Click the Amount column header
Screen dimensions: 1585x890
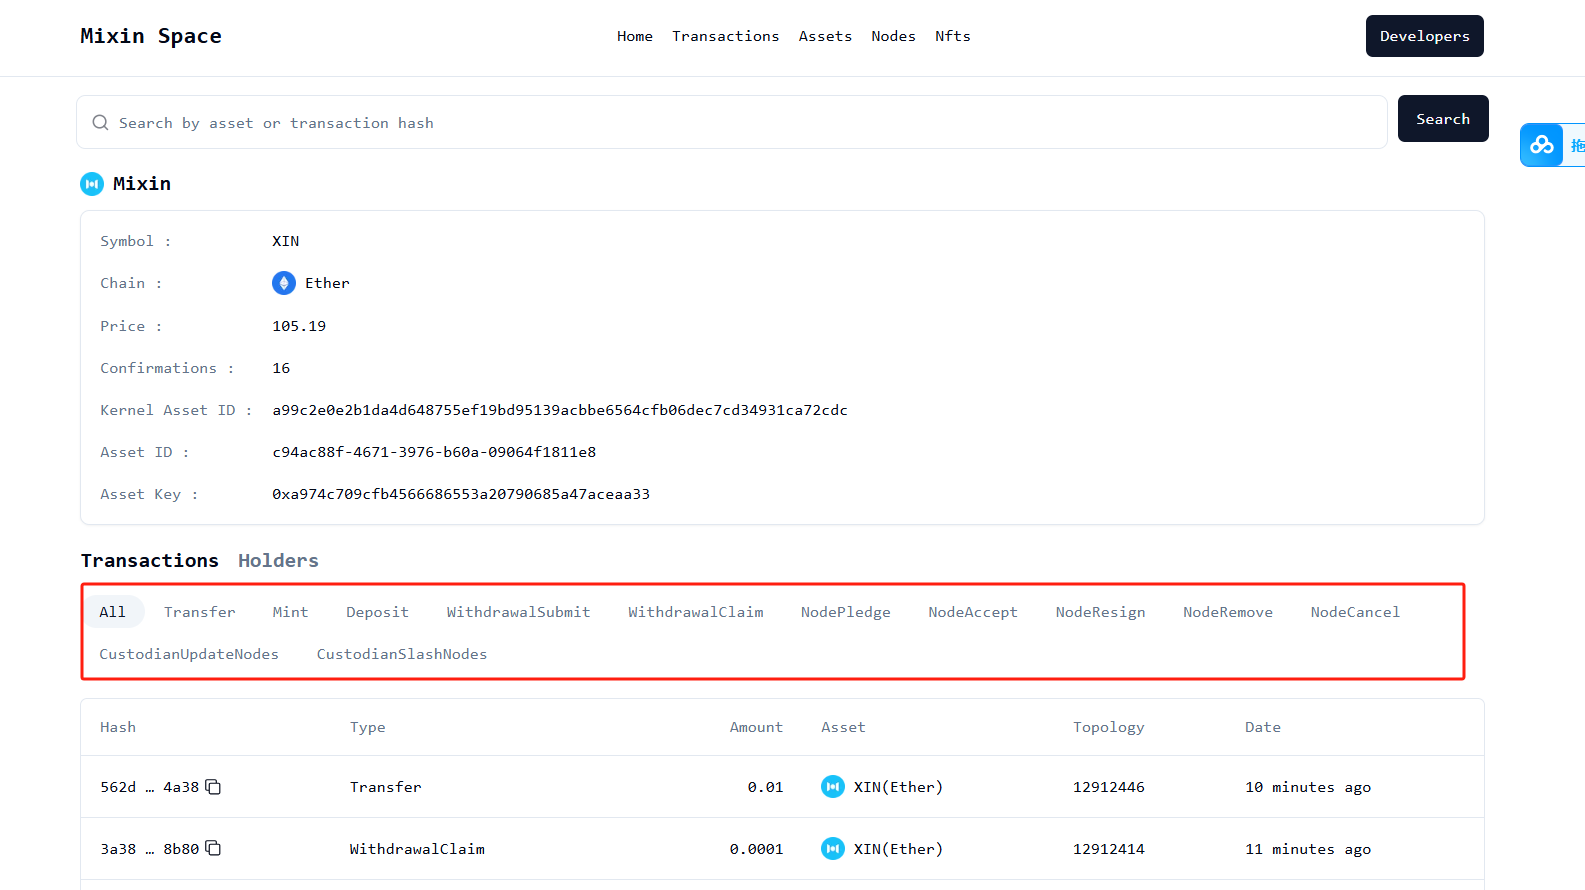pos(756,727)
